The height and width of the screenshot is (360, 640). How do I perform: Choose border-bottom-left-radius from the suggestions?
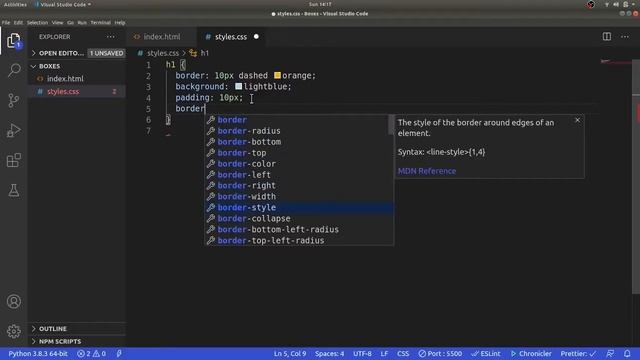pos(299,230)
